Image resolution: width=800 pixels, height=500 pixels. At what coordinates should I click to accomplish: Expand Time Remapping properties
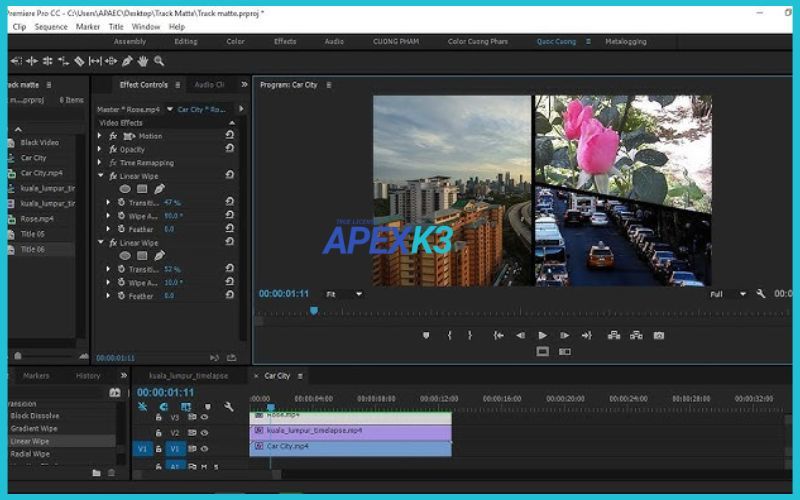[99, 162]
